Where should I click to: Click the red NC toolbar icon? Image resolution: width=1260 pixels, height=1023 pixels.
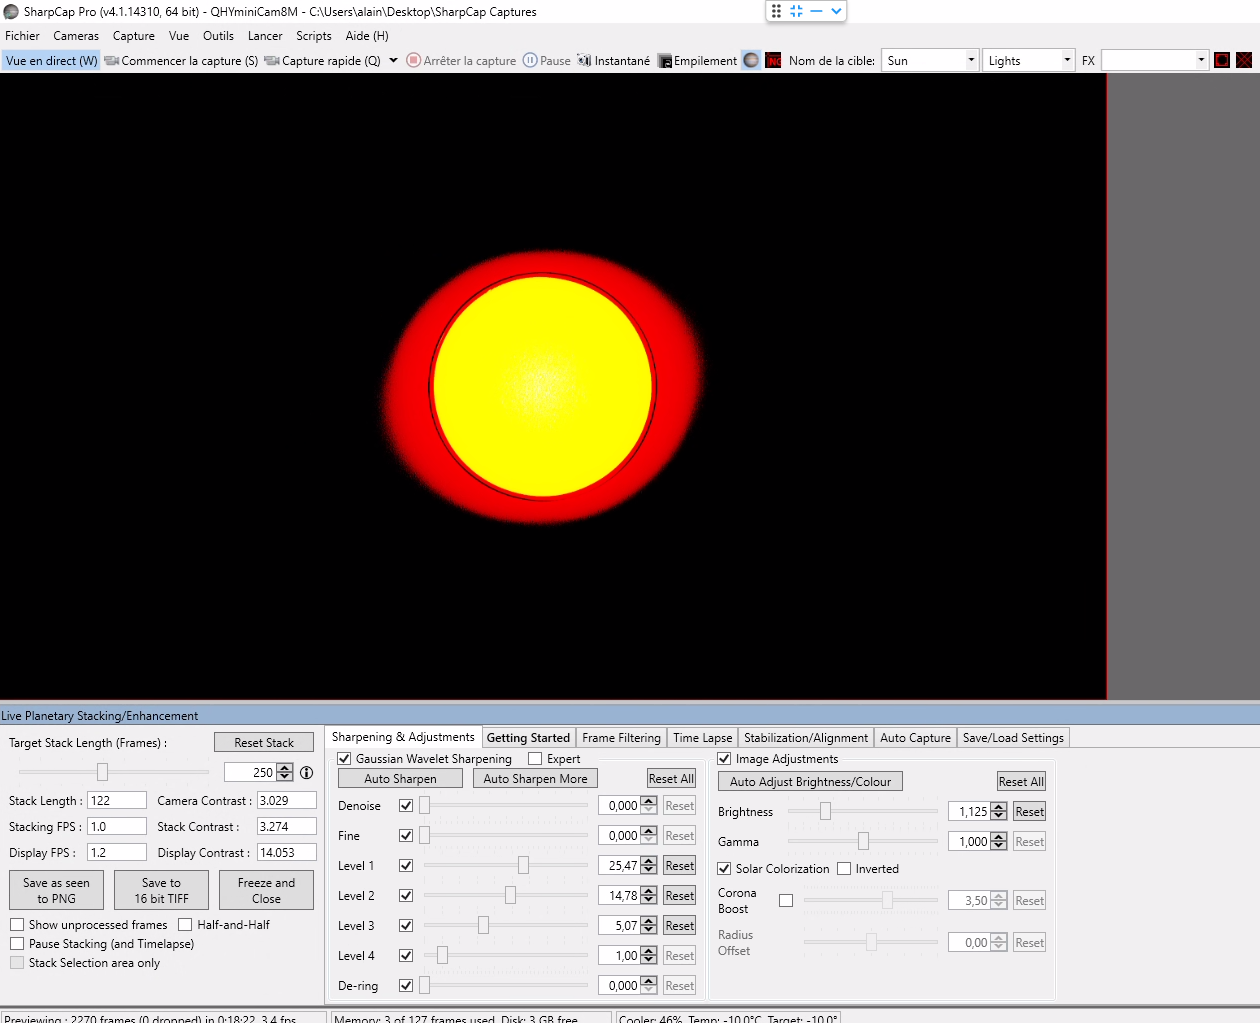click(x=773, y=60)
